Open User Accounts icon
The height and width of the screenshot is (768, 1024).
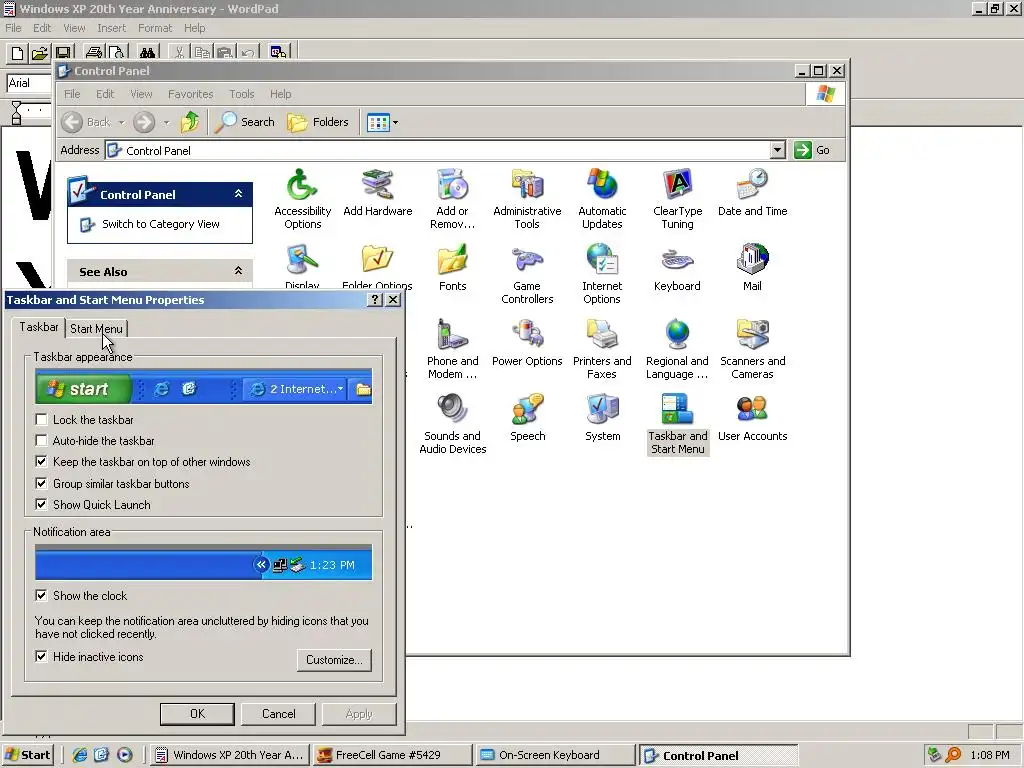point(752,418)
